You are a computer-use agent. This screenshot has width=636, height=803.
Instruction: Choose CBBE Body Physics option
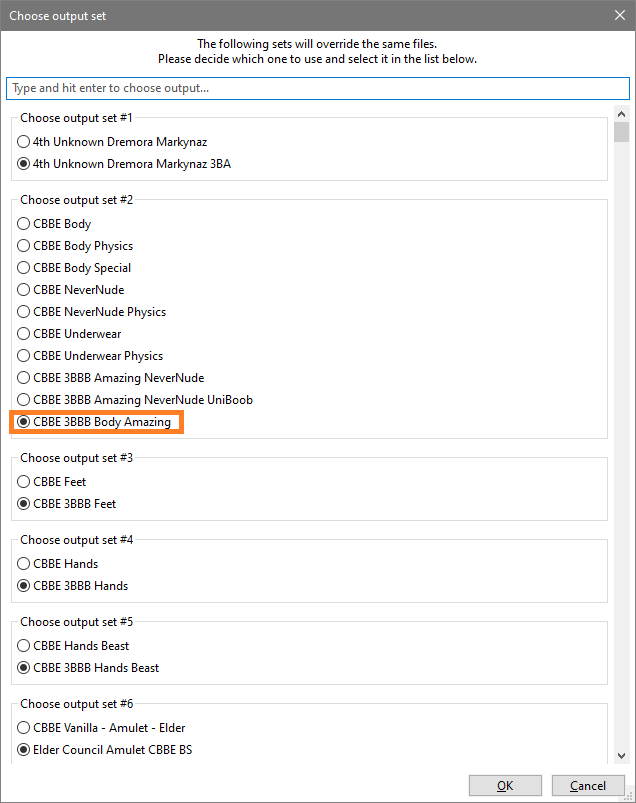[75, 246]
